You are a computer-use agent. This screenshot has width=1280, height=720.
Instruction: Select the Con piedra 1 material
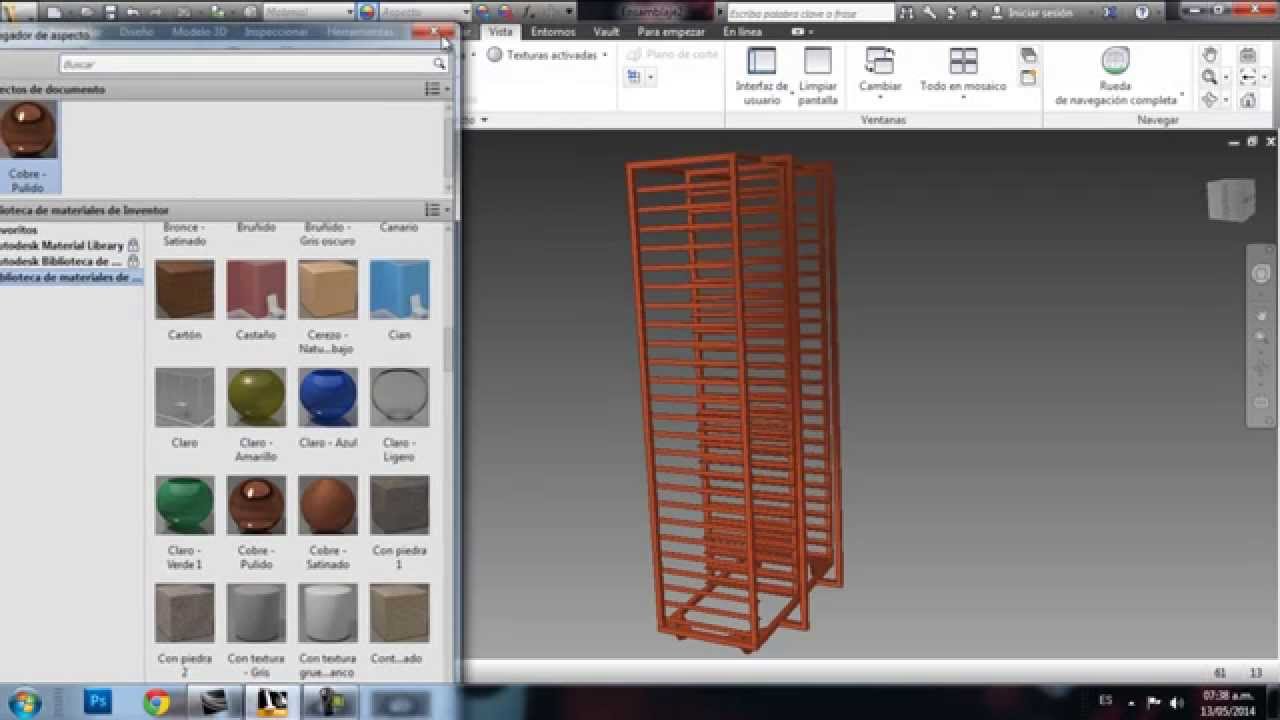pyautogui.click(x=399, y=505)
